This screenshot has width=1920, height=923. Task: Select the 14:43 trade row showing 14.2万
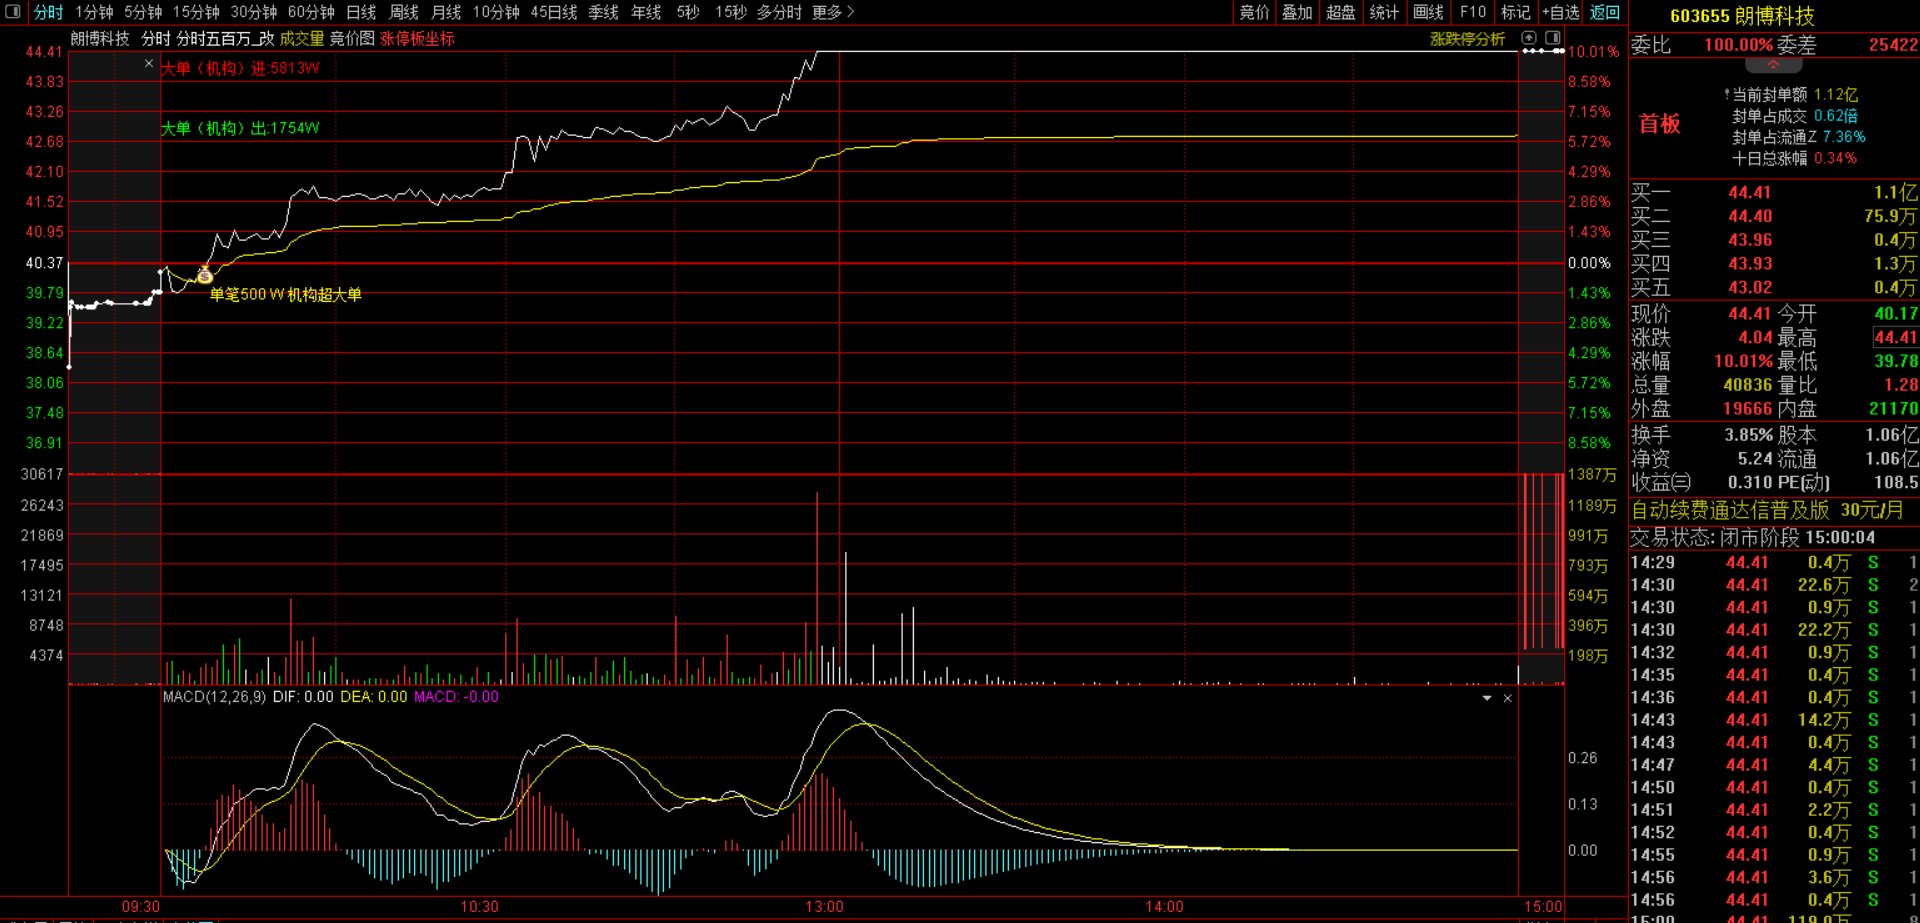1774,720
